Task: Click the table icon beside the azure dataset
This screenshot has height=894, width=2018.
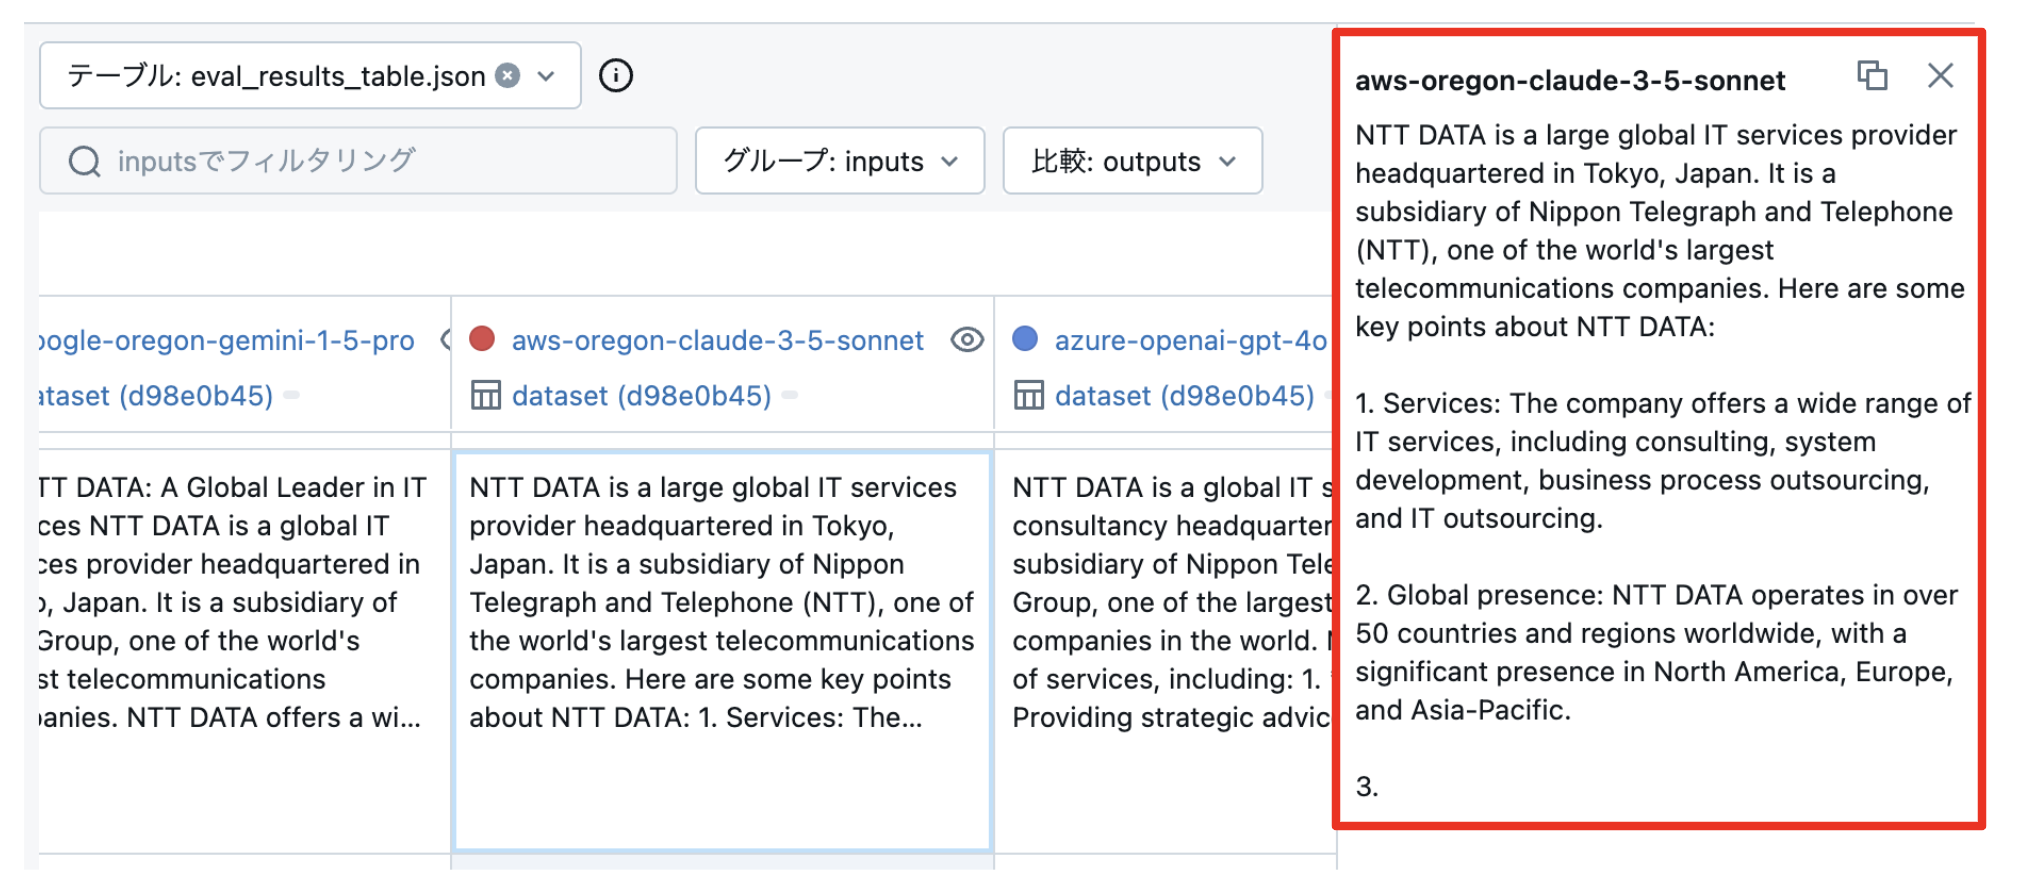Action: click(x=1029, y=396)
